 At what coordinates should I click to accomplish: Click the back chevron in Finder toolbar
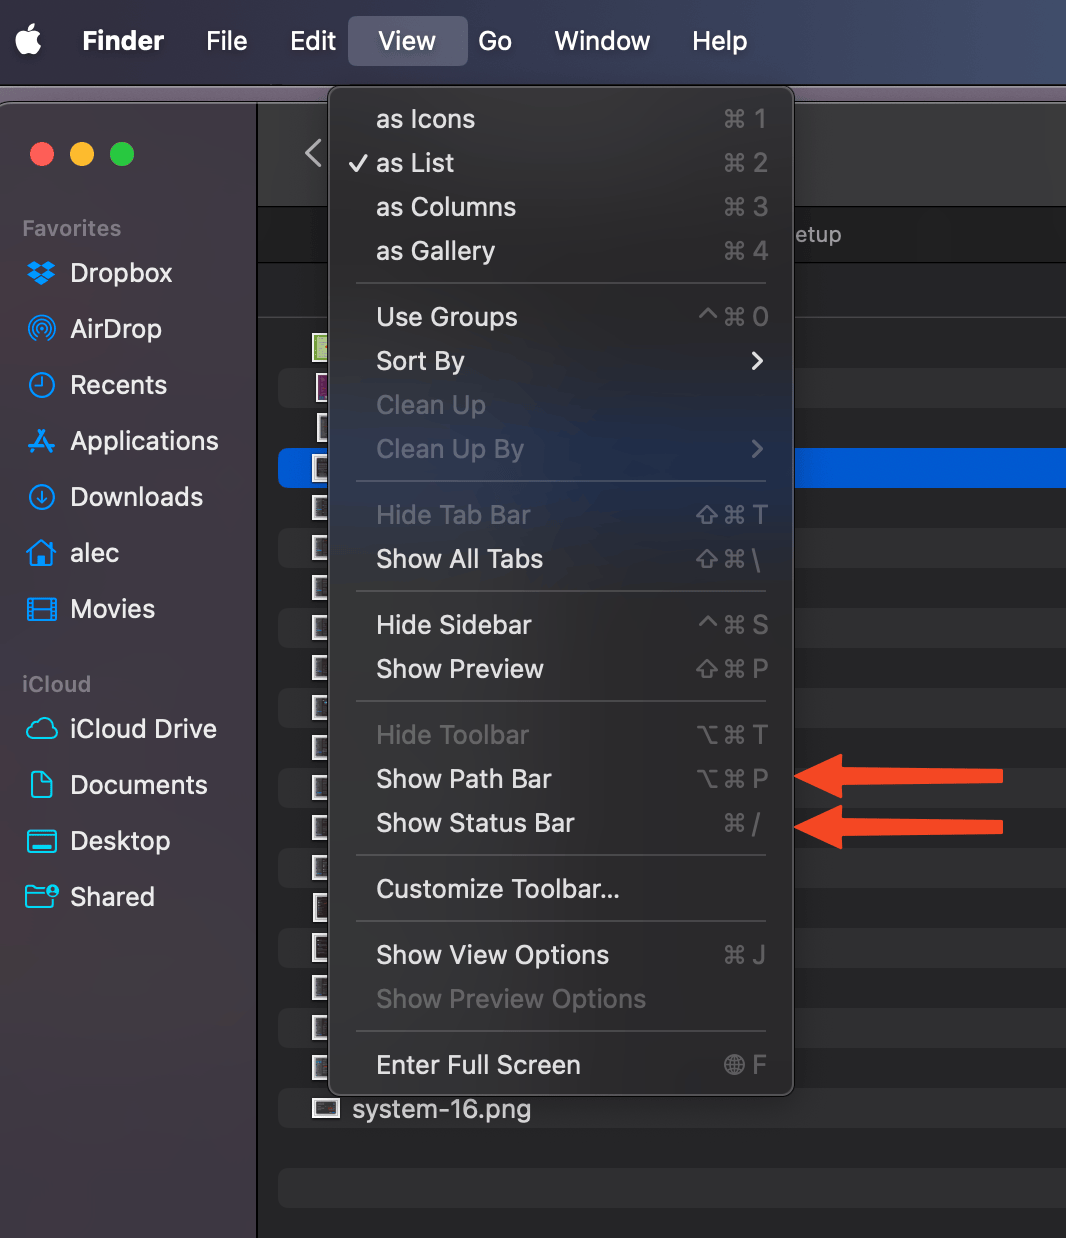tap(313, 153)
